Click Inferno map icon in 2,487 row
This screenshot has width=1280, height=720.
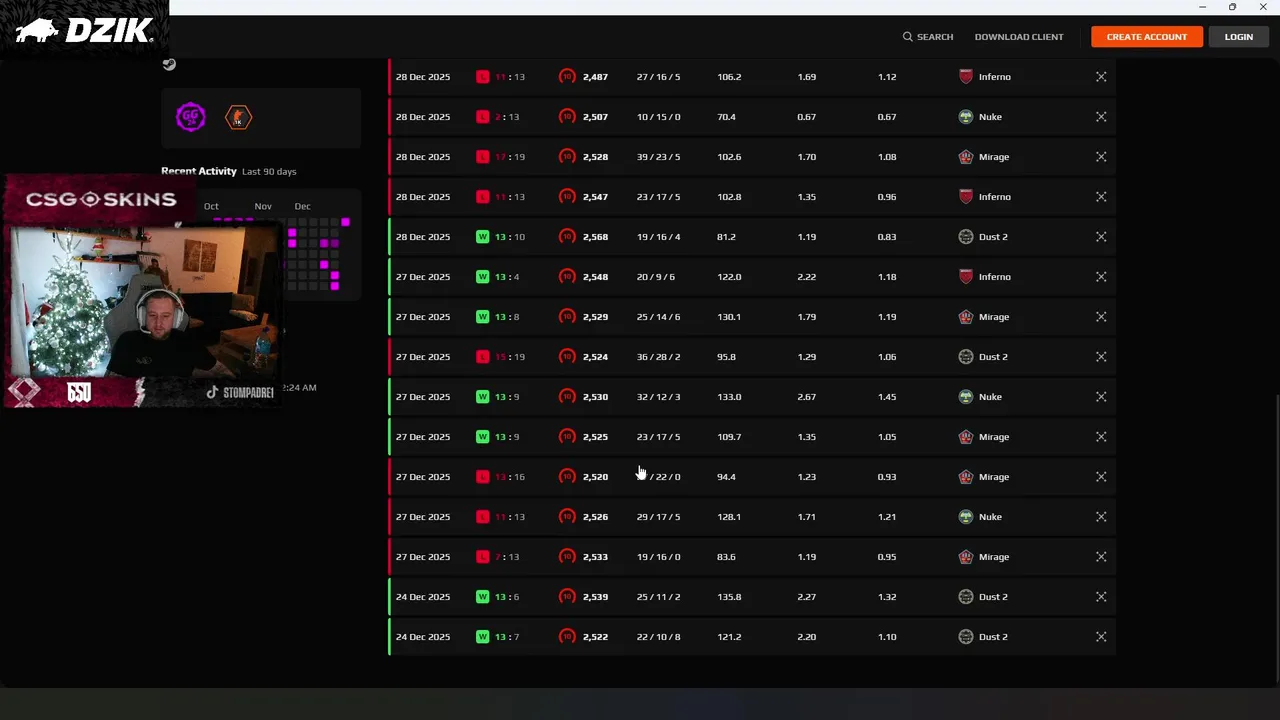click(966, 77)
